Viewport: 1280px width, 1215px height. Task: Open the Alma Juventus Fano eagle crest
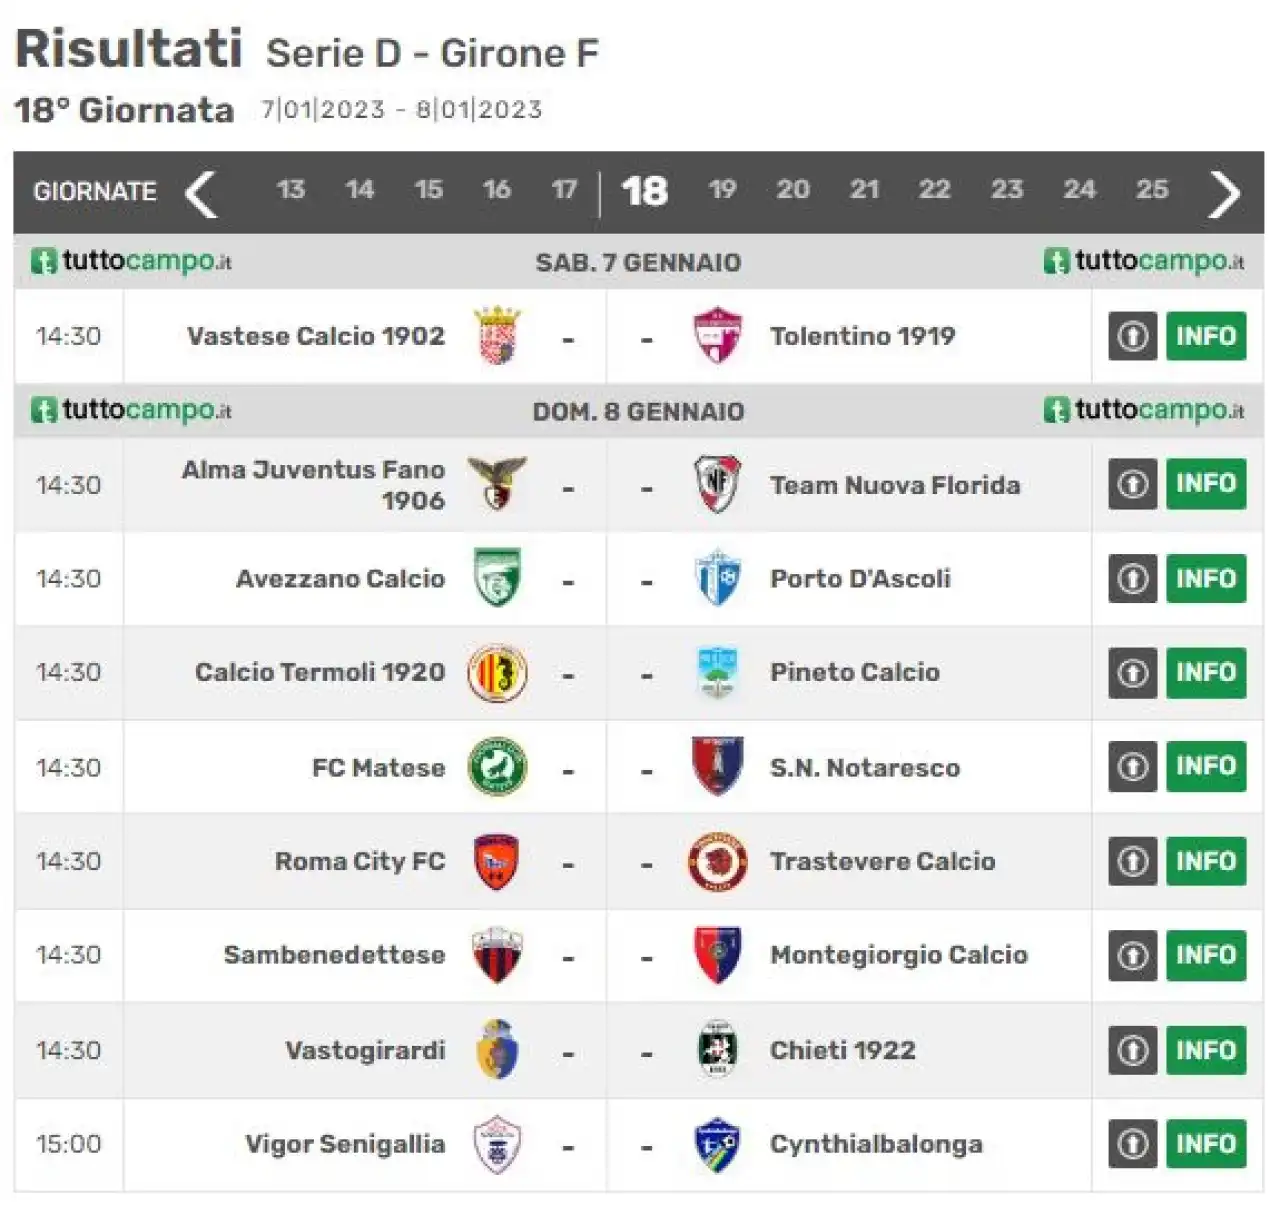coord(497,484)
